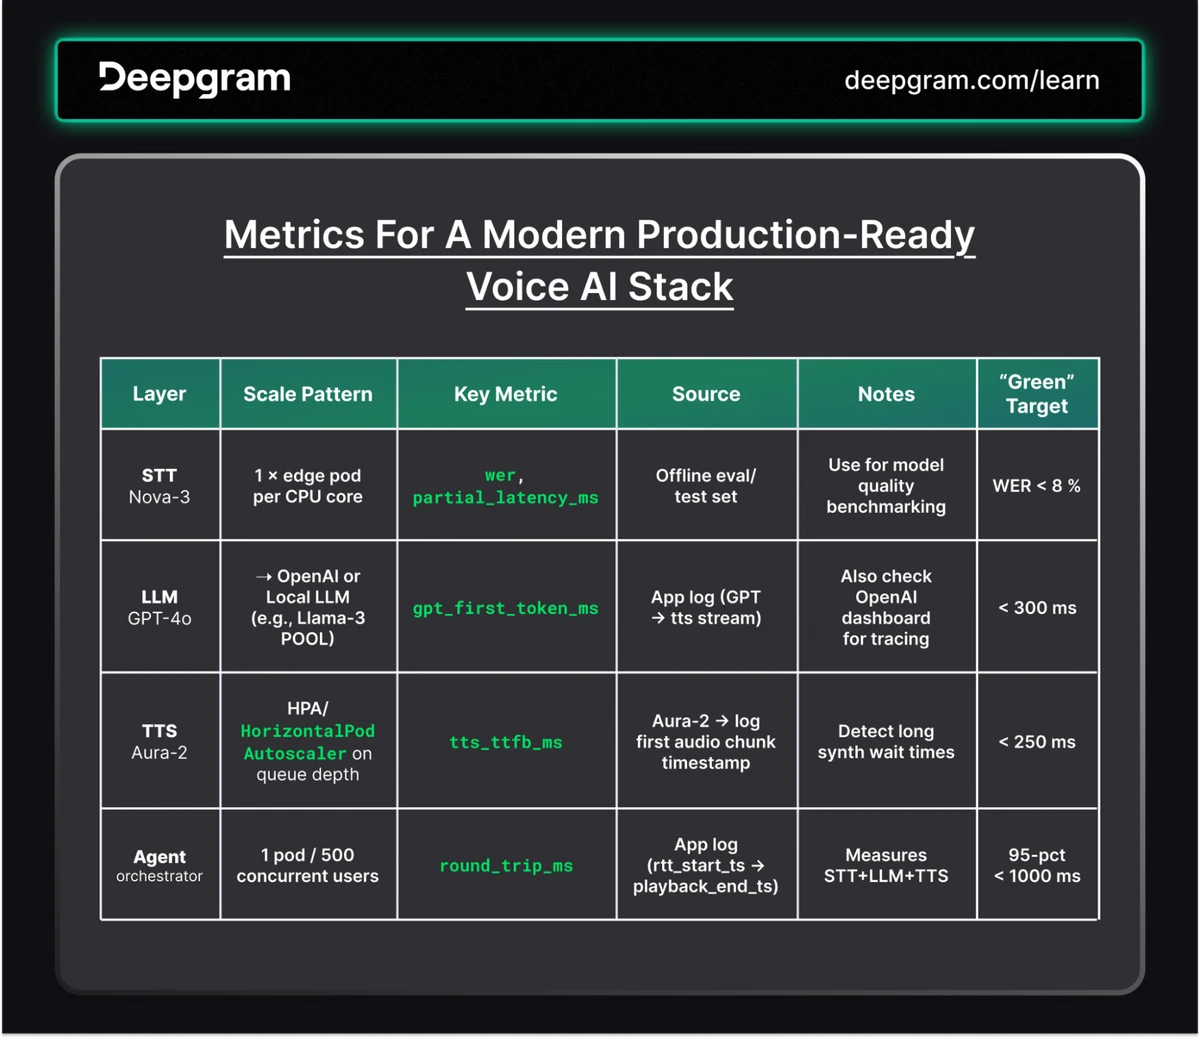The width and height of the screenshot is (1200, 1038).
Task: Select the Layer column header
Action: click(159, 393)
